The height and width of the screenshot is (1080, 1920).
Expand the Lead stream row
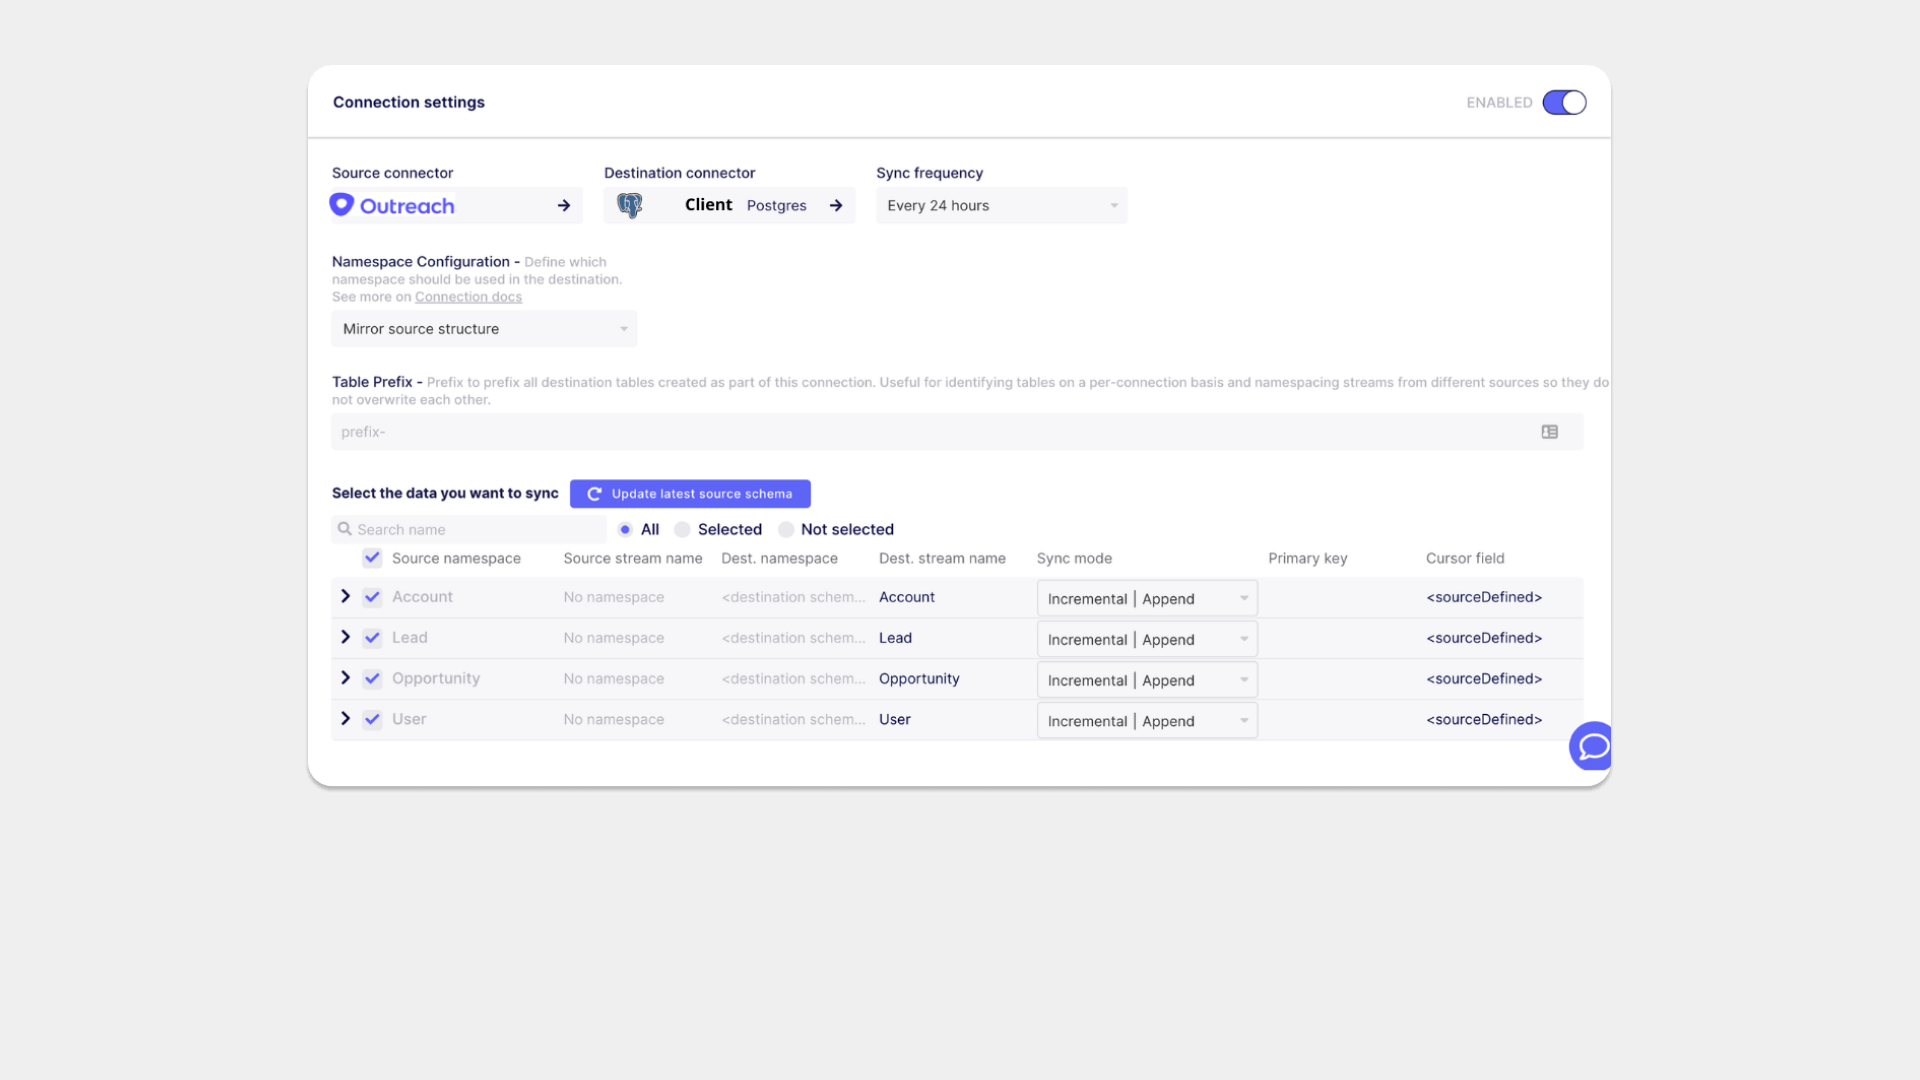tap(346, 637)
